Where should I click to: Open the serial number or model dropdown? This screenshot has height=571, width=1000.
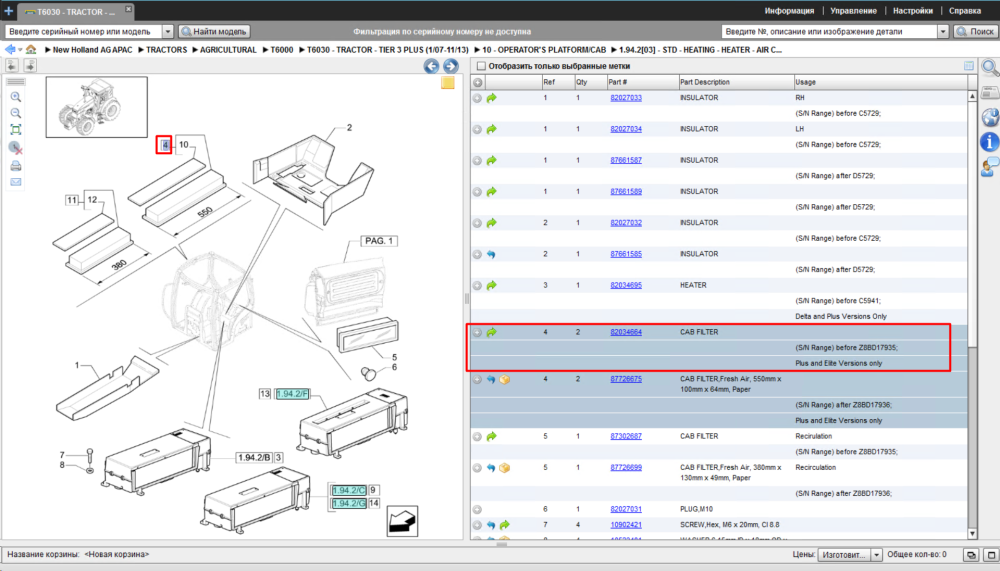168,31
